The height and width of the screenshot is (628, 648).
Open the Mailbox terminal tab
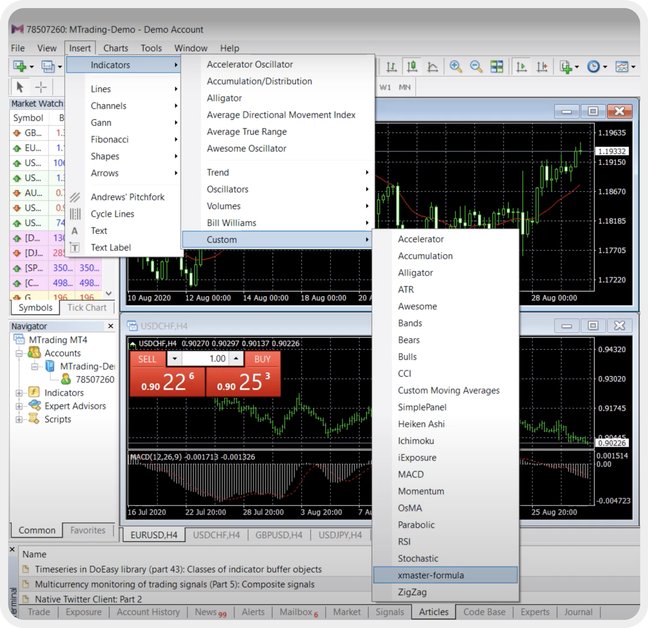pos(298,612)
